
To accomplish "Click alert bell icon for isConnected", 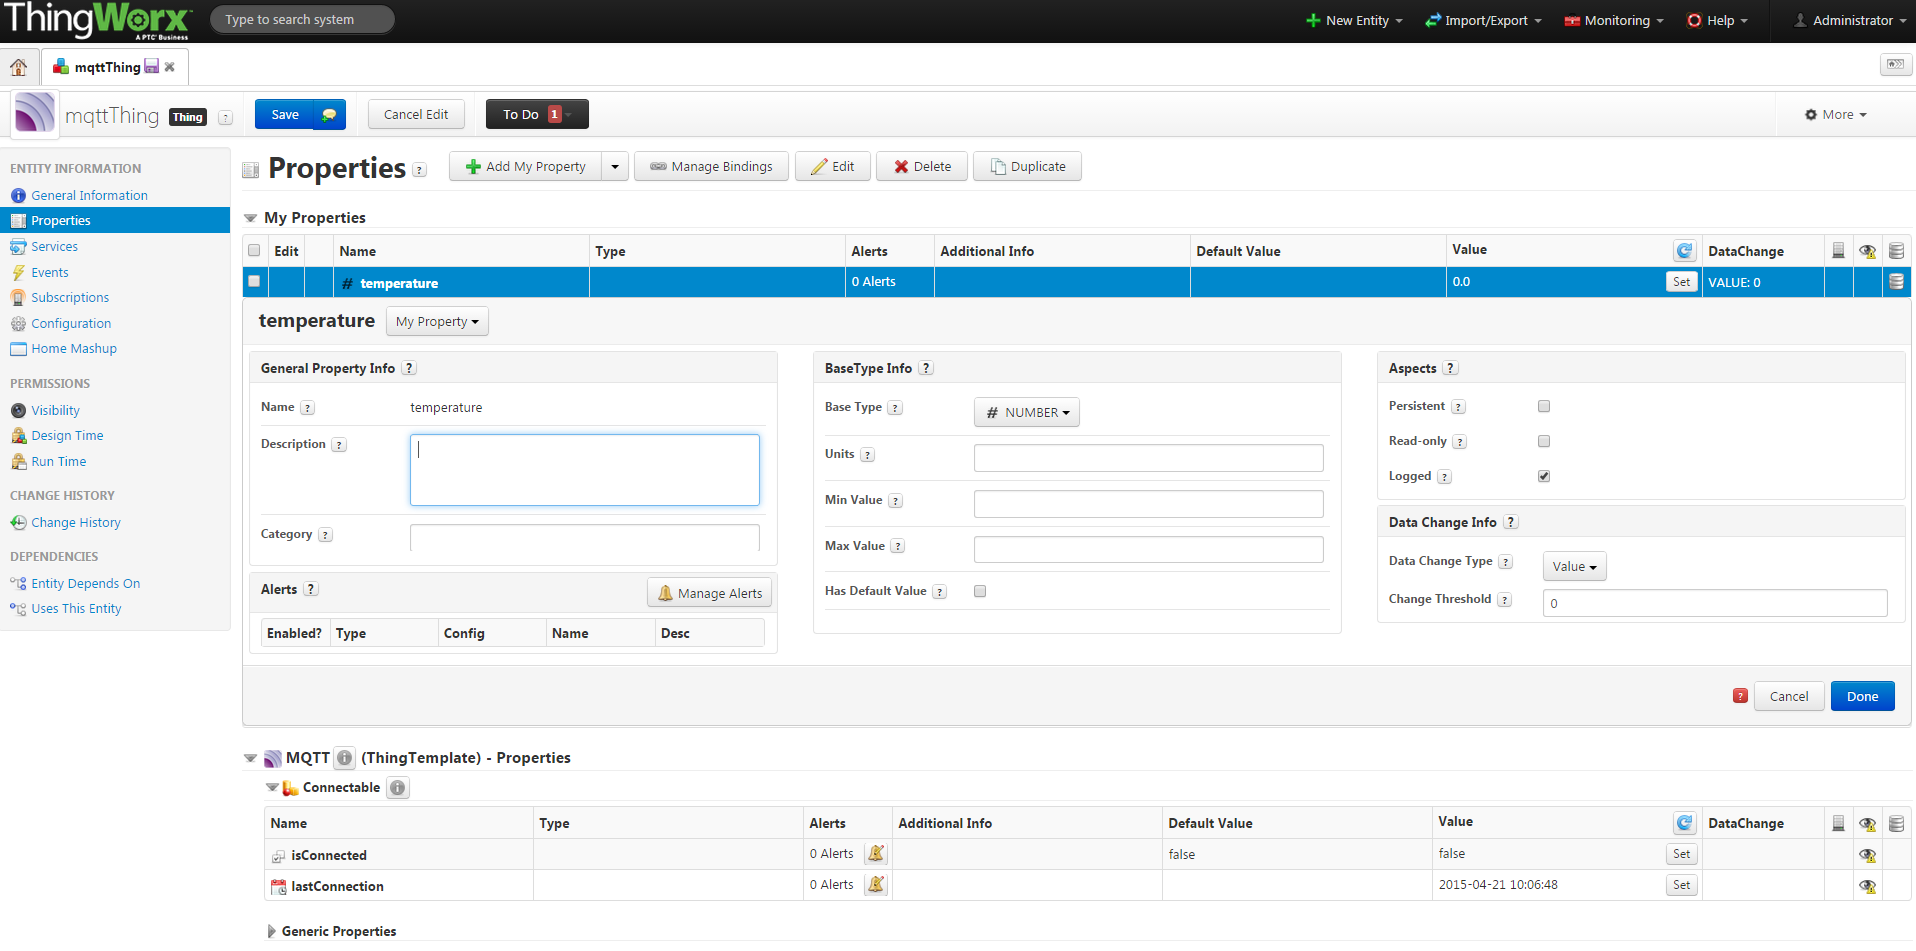I will [876, 854].
